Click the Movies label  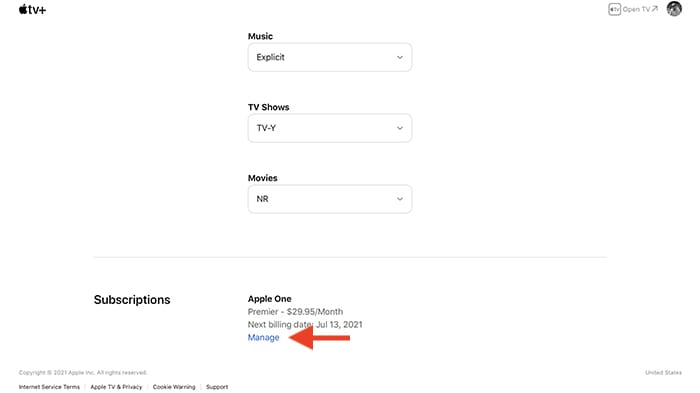pos(262,178)
